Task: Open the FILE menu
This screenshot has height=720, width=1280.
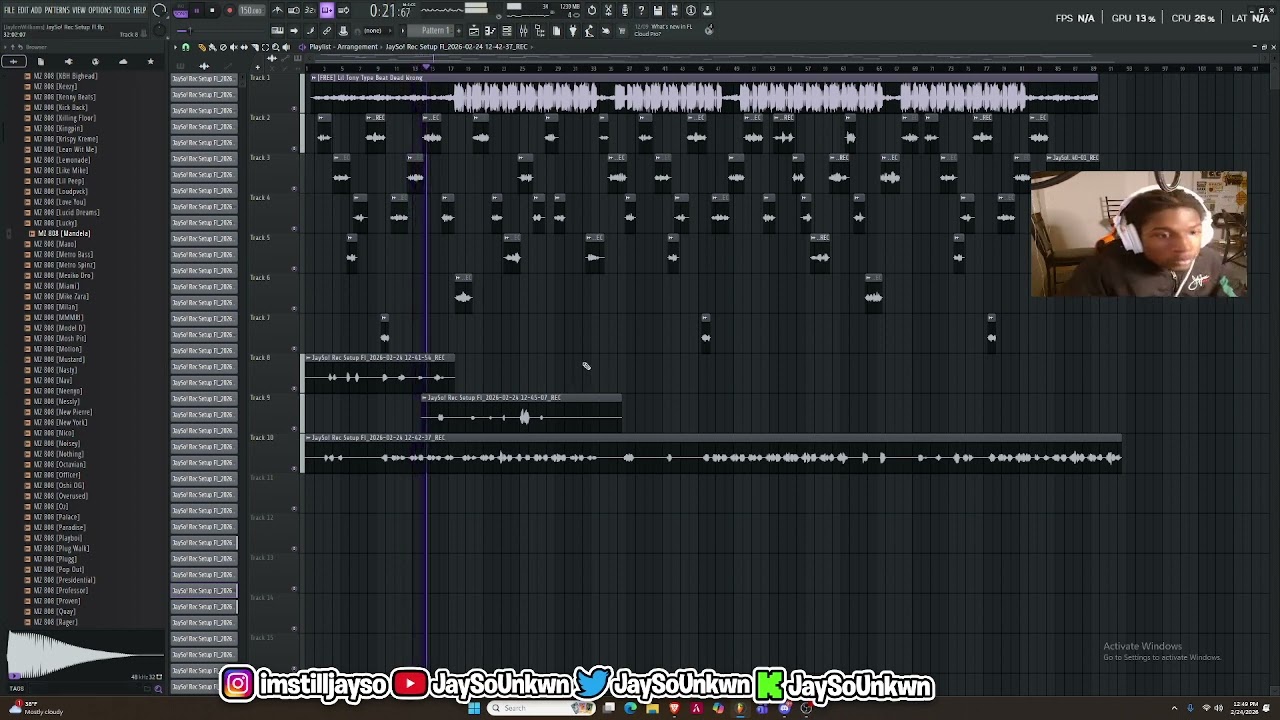Action: (x=9, y=10)
